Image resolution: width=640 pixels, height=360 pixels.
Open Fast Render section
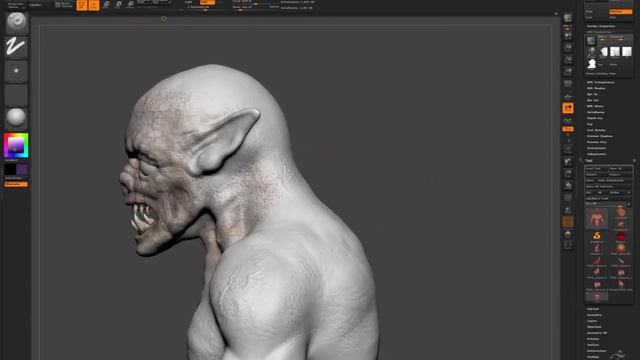coord(596,130)
